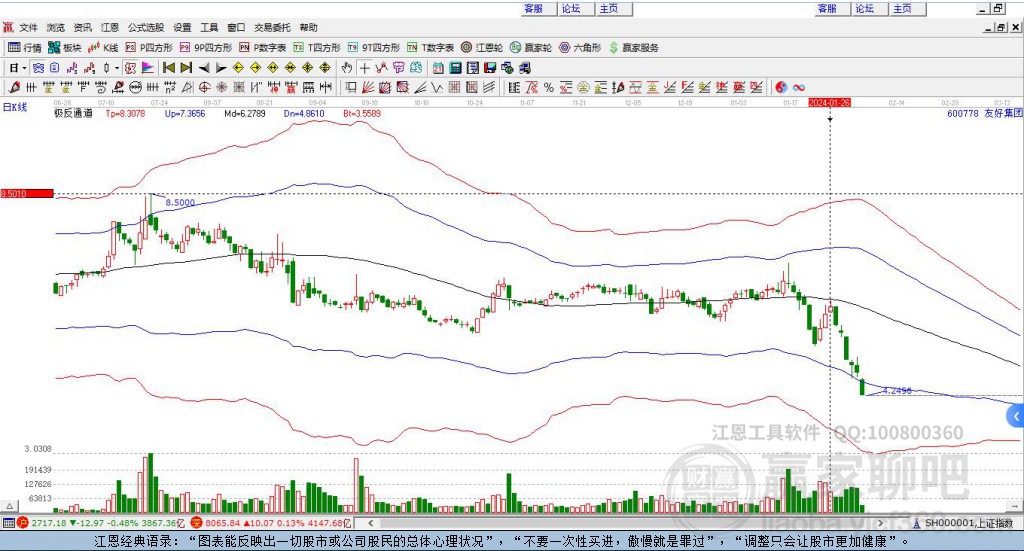The height and width of the screenshot is (551, 1024).
Task: Open the P数字表 tool
Action: 263,48
